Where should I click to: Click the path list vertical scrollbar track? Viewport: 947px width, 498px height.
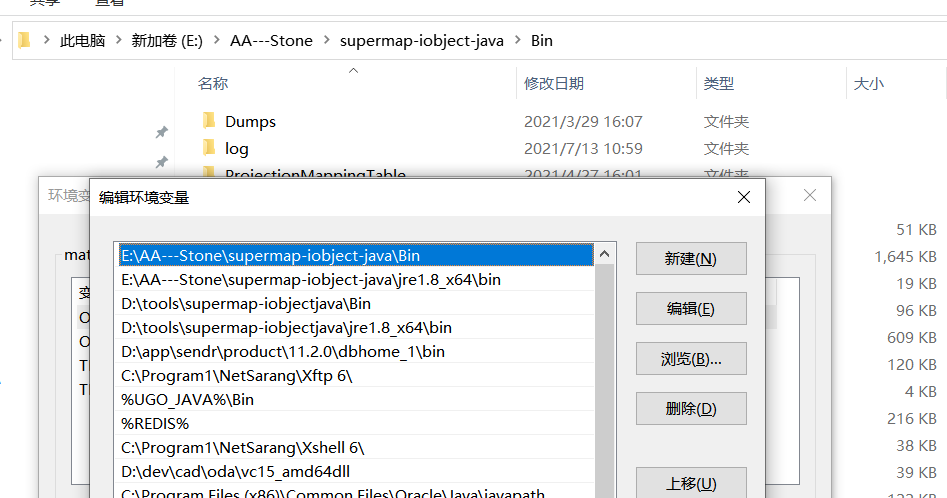tap(605, 380)
